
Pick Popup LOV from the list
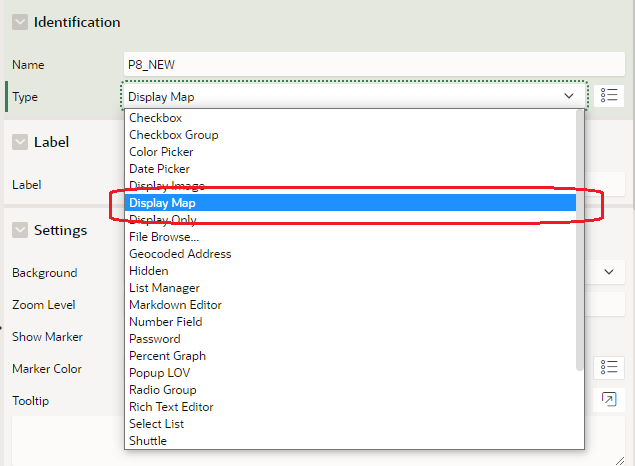point(159,373)
